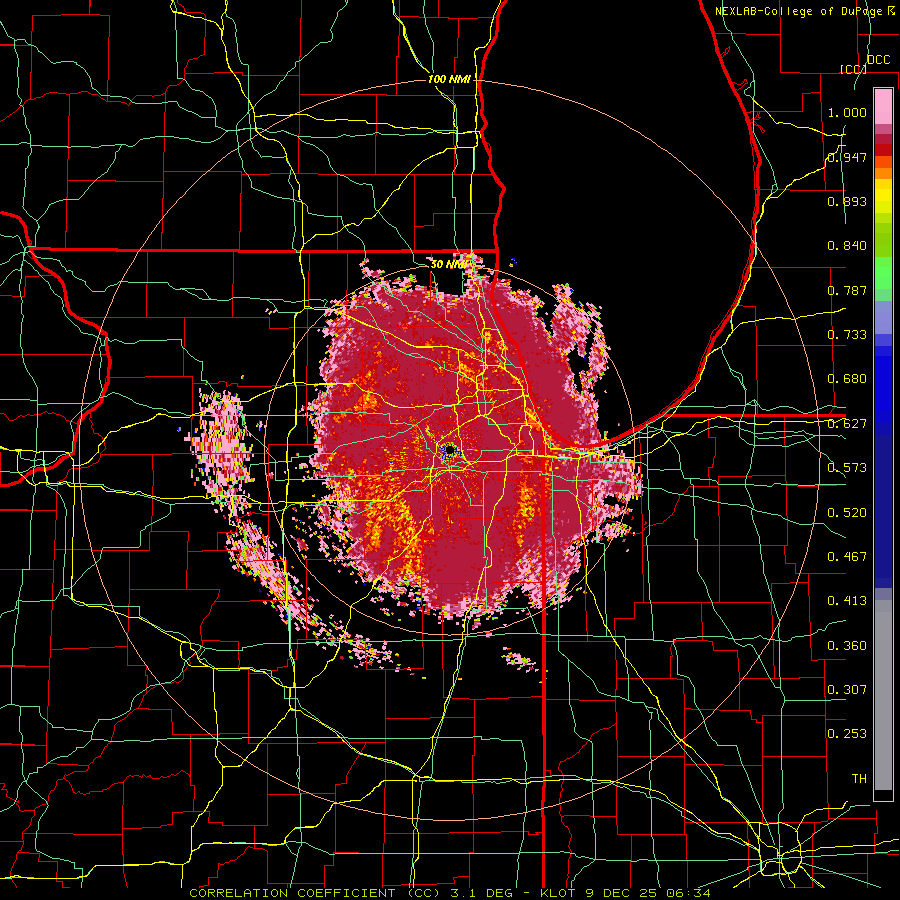Select the 0.520 legend value
This screenshot has height=900, width=900.
click(847, 512)
